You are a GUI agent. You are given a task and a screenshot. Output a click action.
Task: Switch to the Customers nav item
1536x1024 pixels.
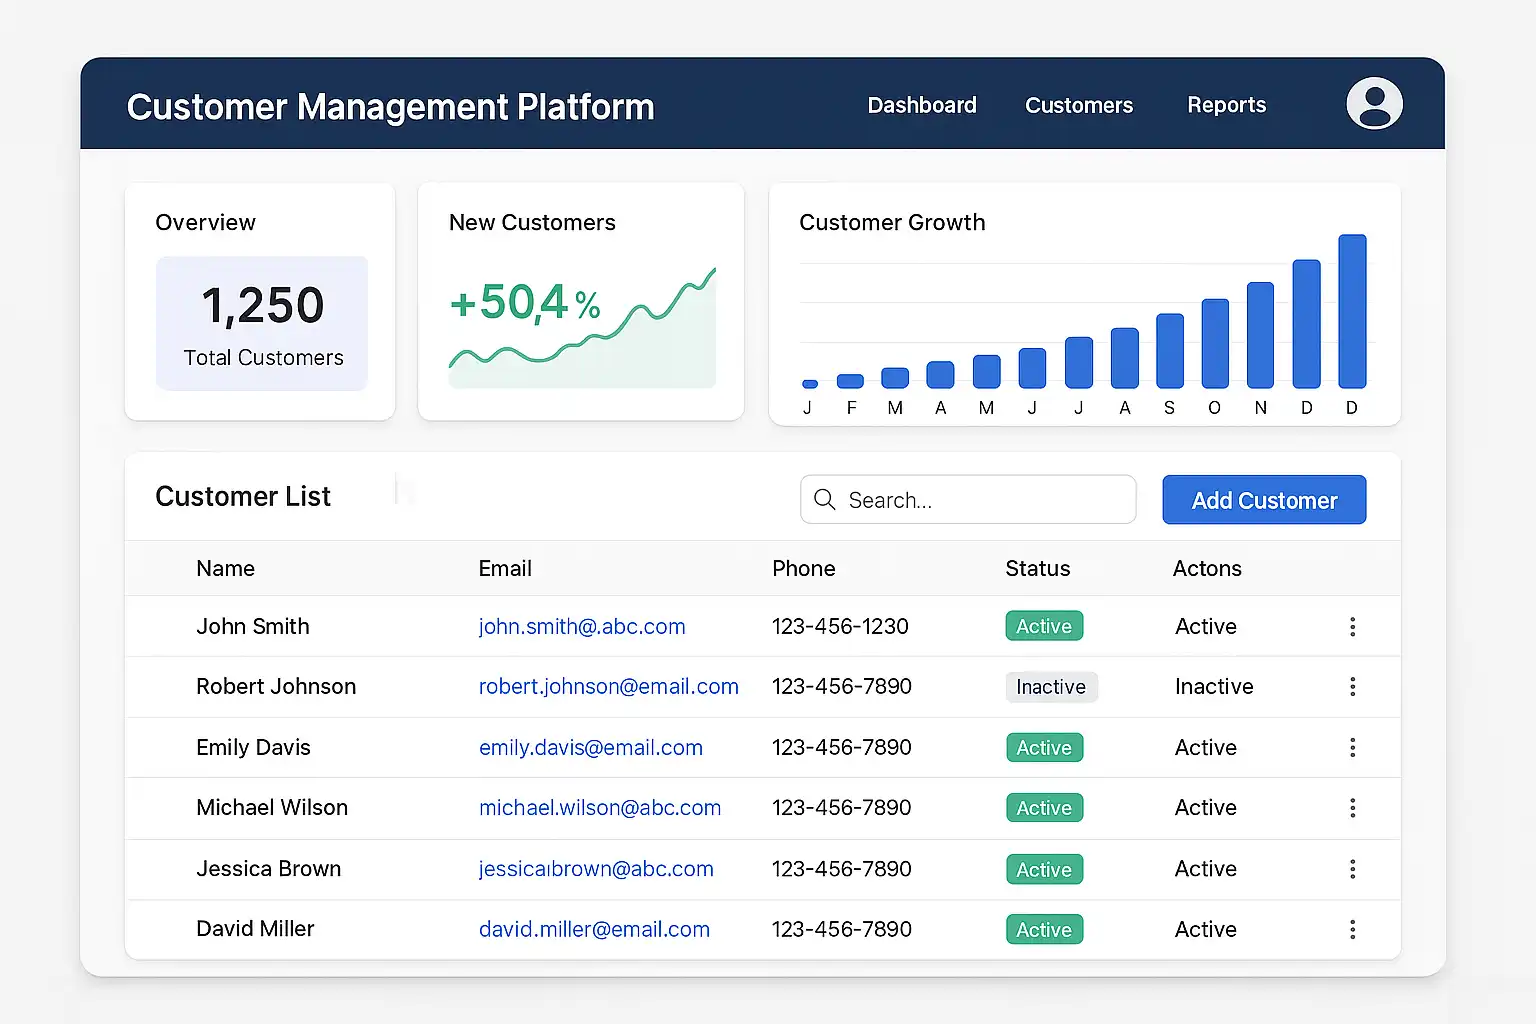coord(1078,105)
